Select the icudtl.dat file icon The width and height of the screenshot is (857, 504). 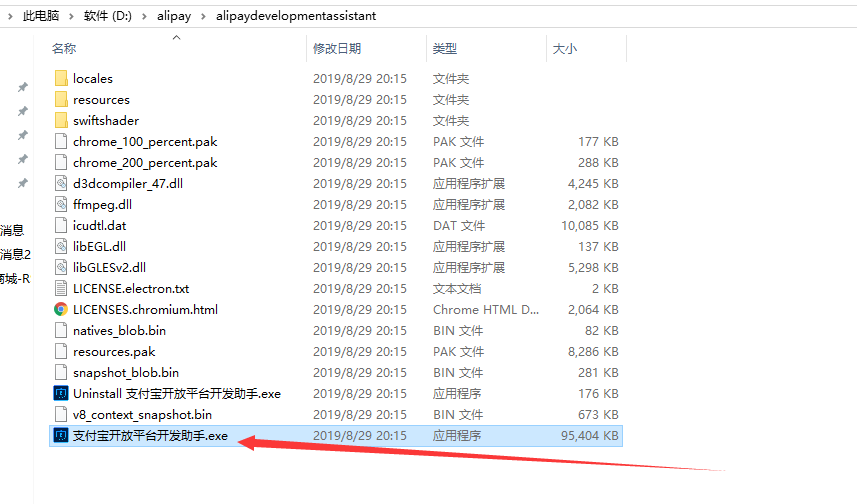click(61, 225)
